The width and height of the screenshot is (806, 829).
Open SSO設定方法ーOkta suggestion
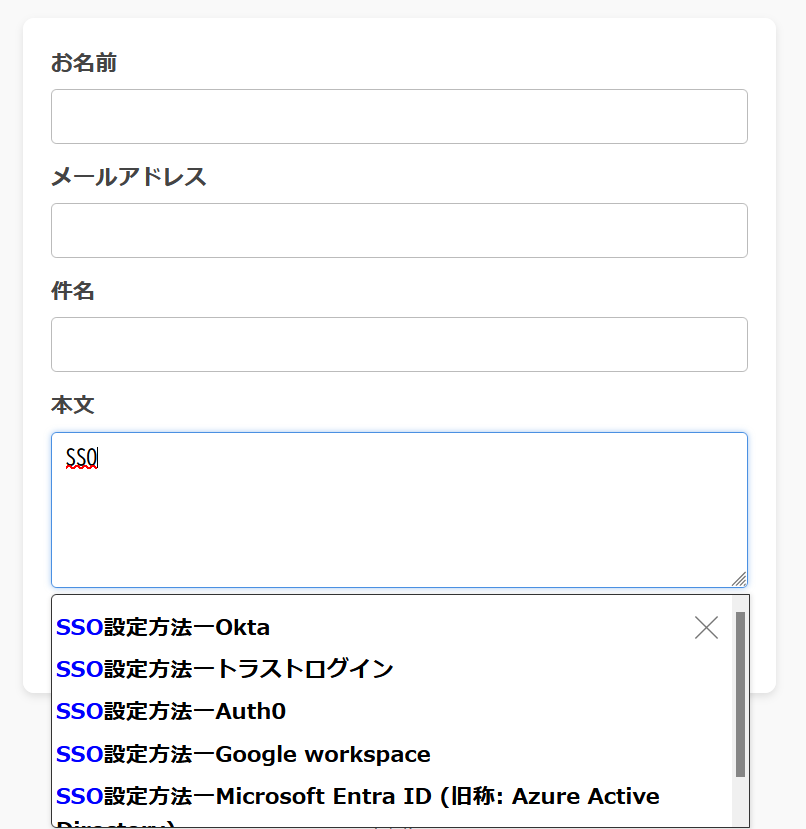coord(163,627)
